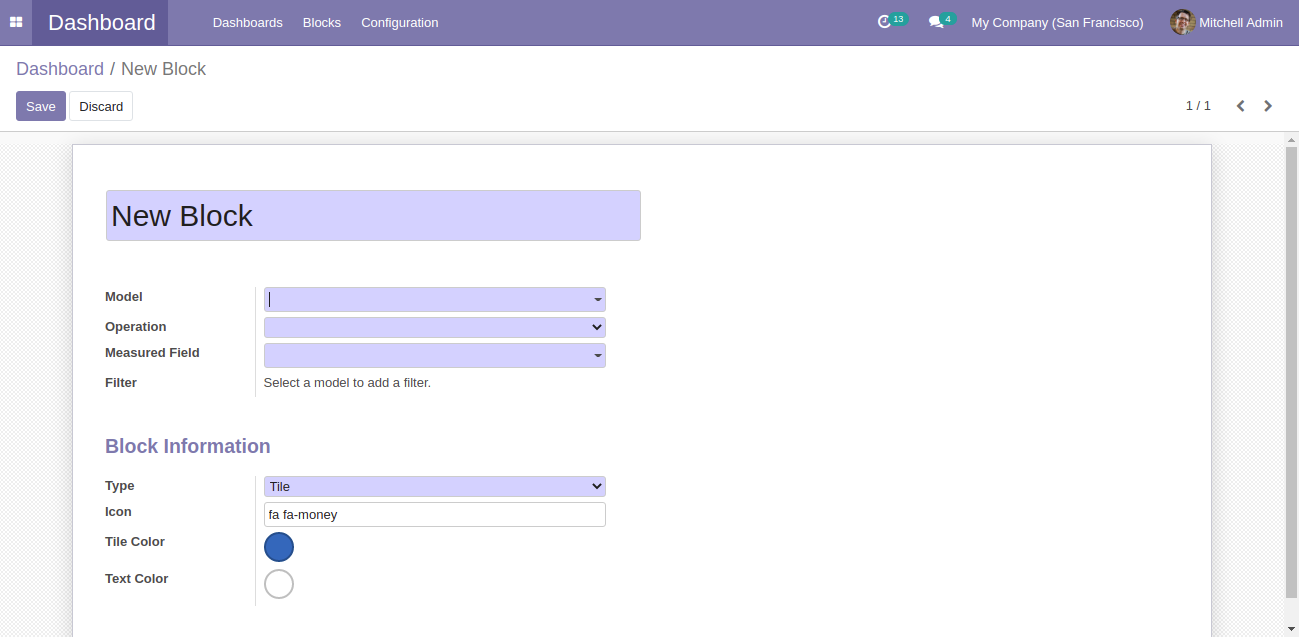Open the Type dropdown showing Tile
This screenshot has height=637, width=1299.
coord(434,486)
